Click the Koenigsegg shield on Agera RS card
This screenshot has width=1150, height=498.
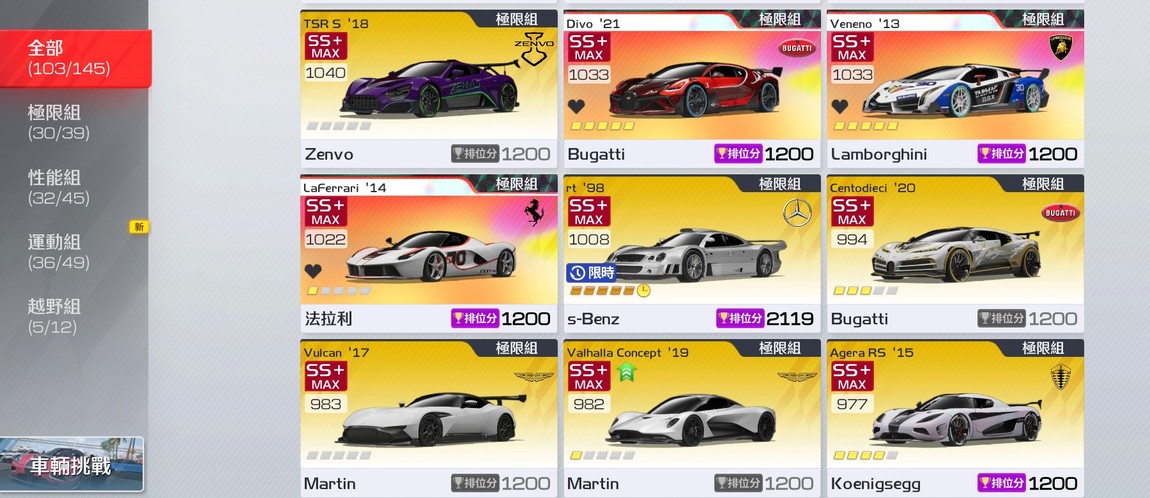(x=1061, y=377)
